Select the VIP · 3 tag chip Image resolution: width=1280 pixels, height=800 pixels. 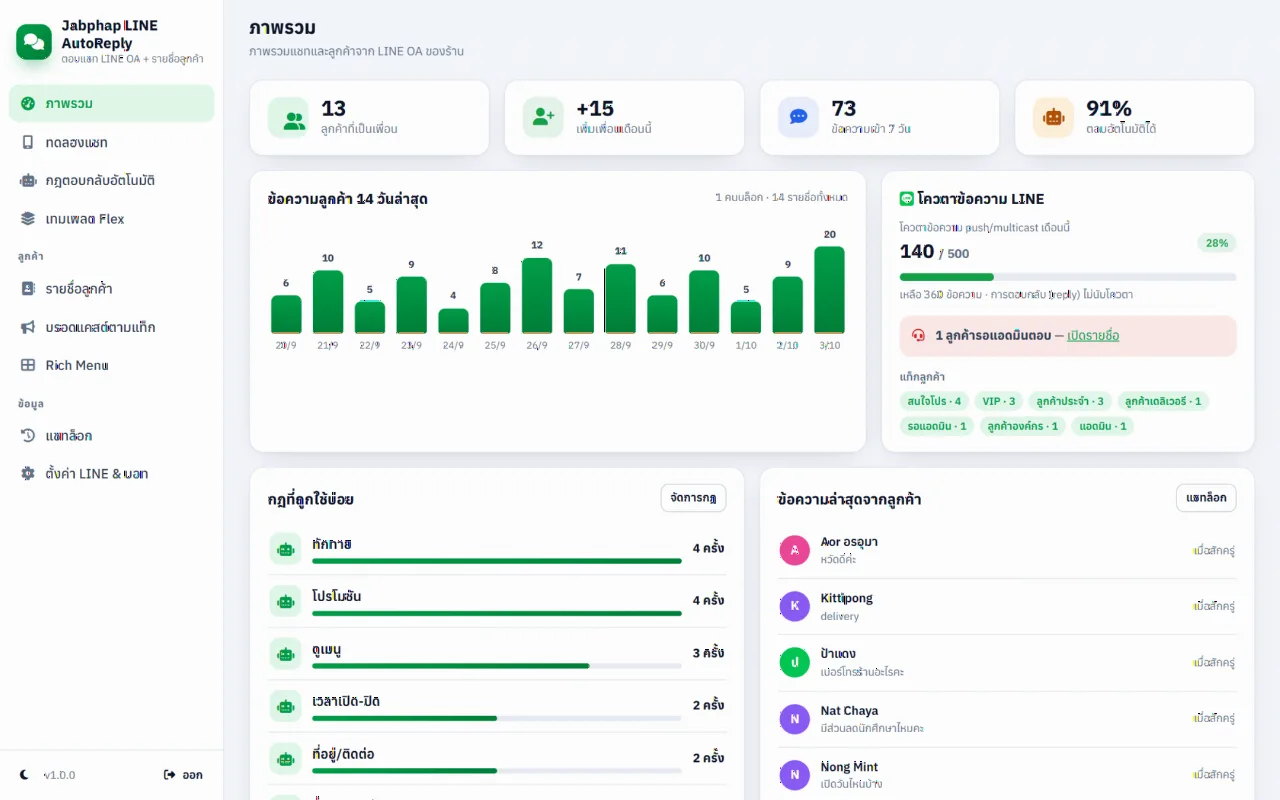pos(998,401)
